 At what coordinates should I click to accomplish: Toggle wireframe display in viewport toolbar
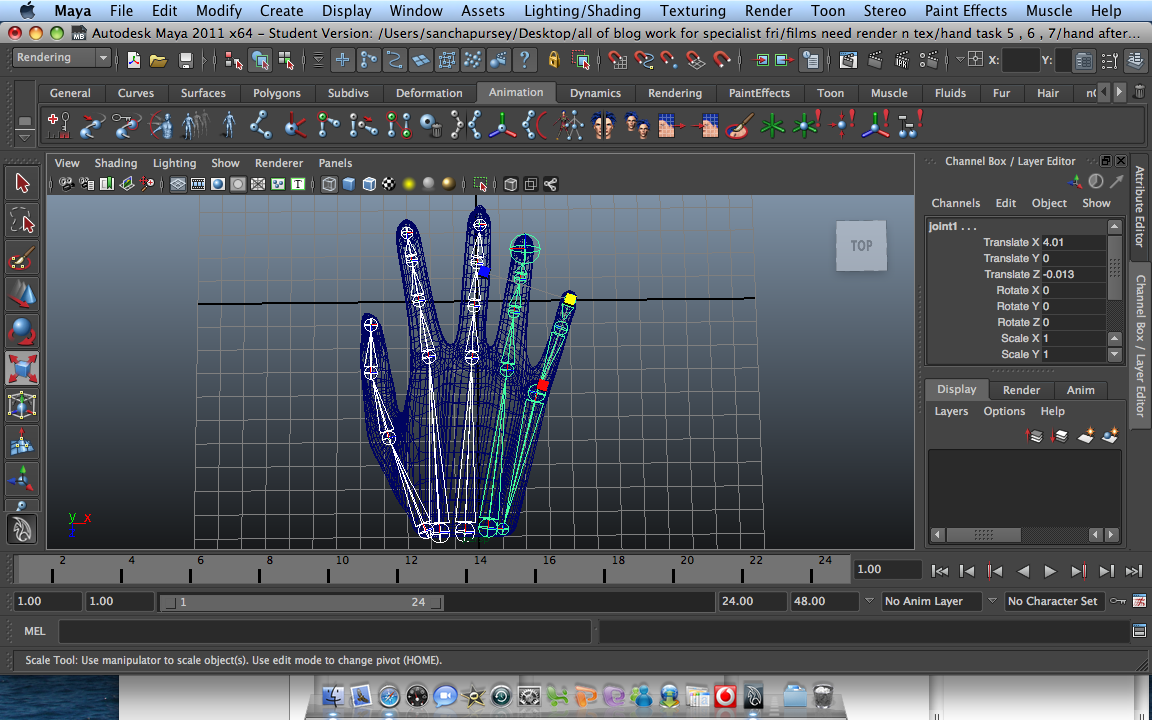click(329, 184)
